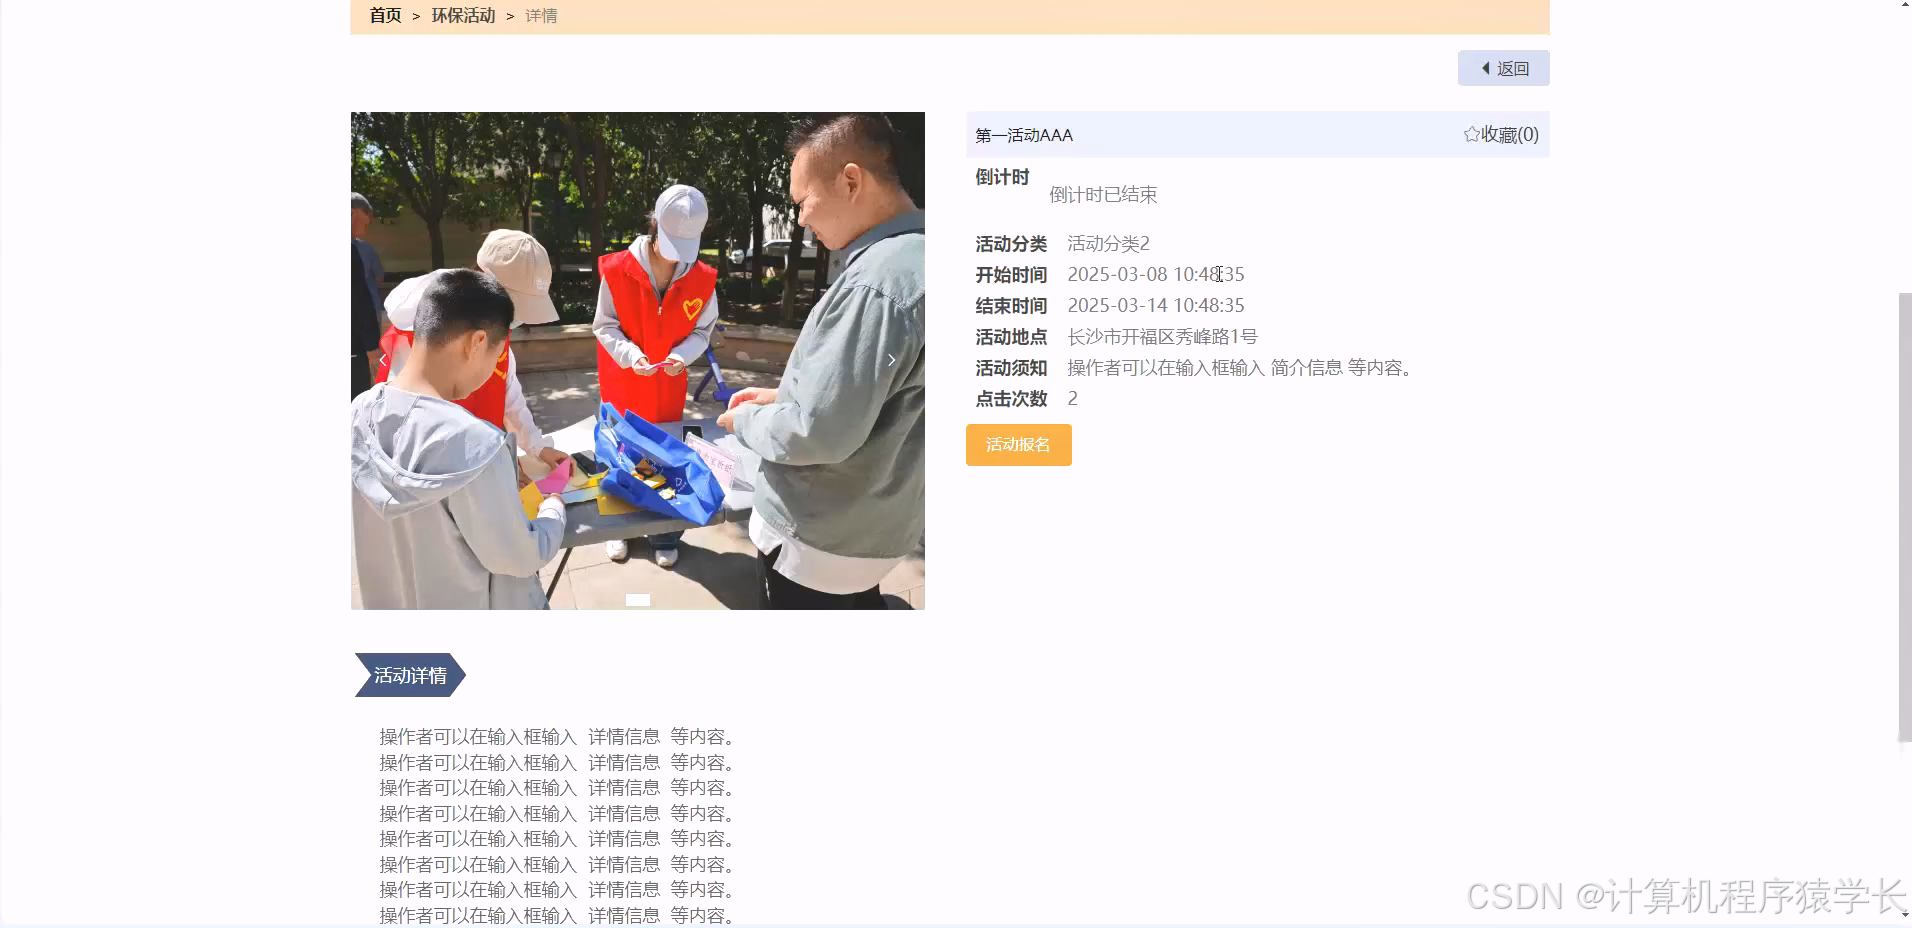Click the page vertical scrollbar thumb

coord(1904,517)
